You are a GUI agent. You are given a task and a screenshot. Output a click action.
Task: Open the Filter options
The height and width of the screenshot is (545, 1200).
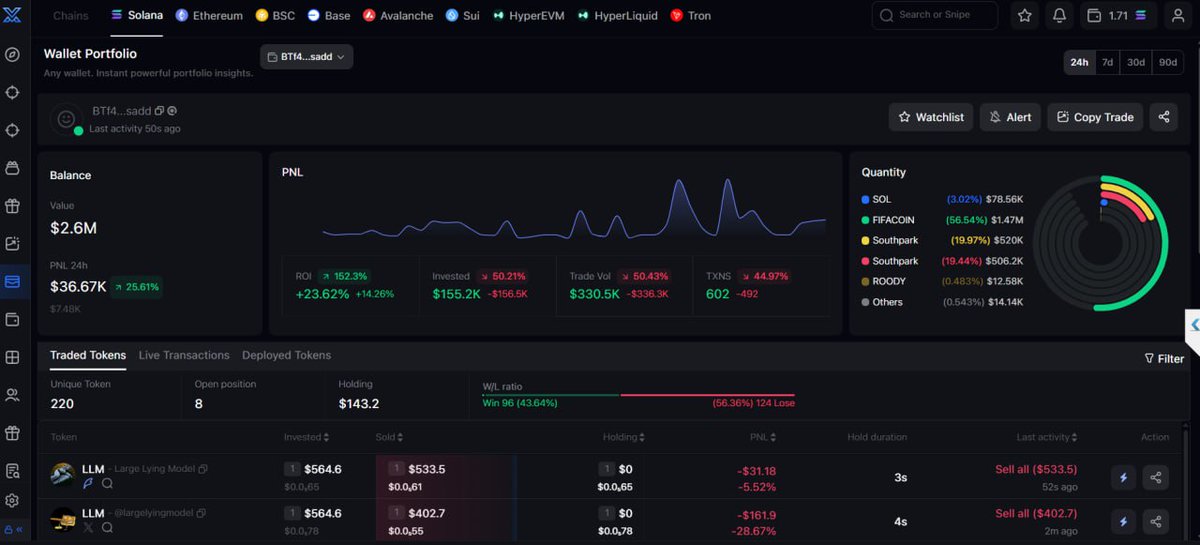[1164, 358]
